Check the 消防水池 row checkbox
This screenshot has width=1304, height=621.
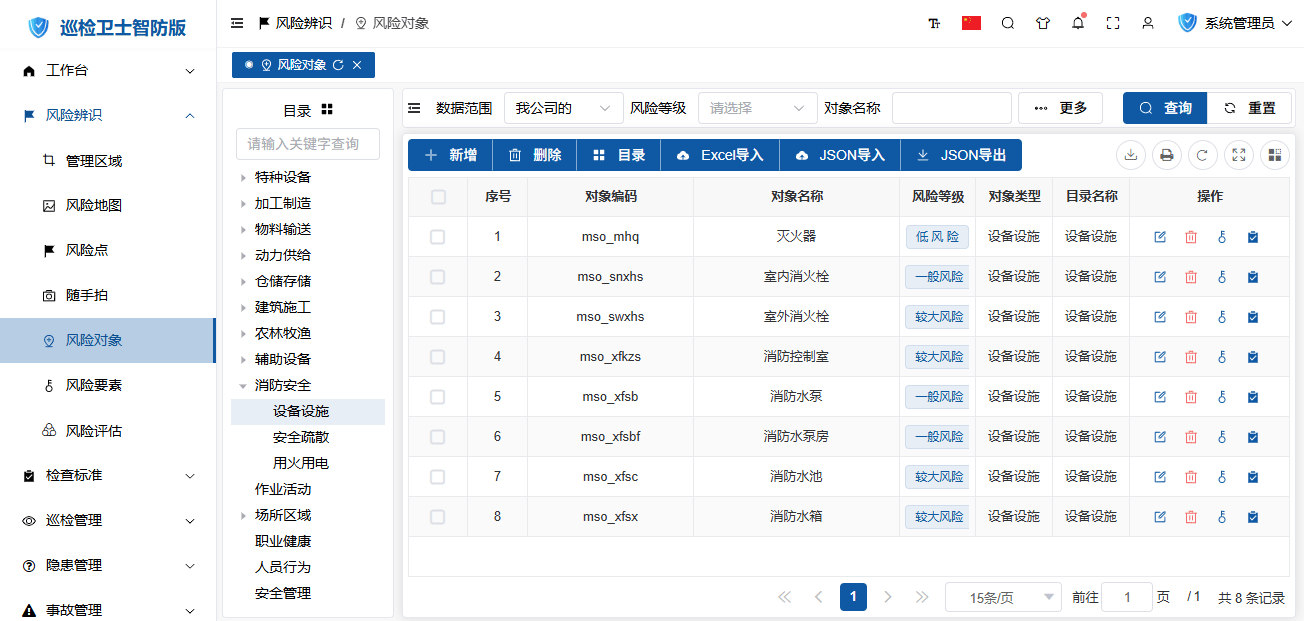[x=437, y=477]
